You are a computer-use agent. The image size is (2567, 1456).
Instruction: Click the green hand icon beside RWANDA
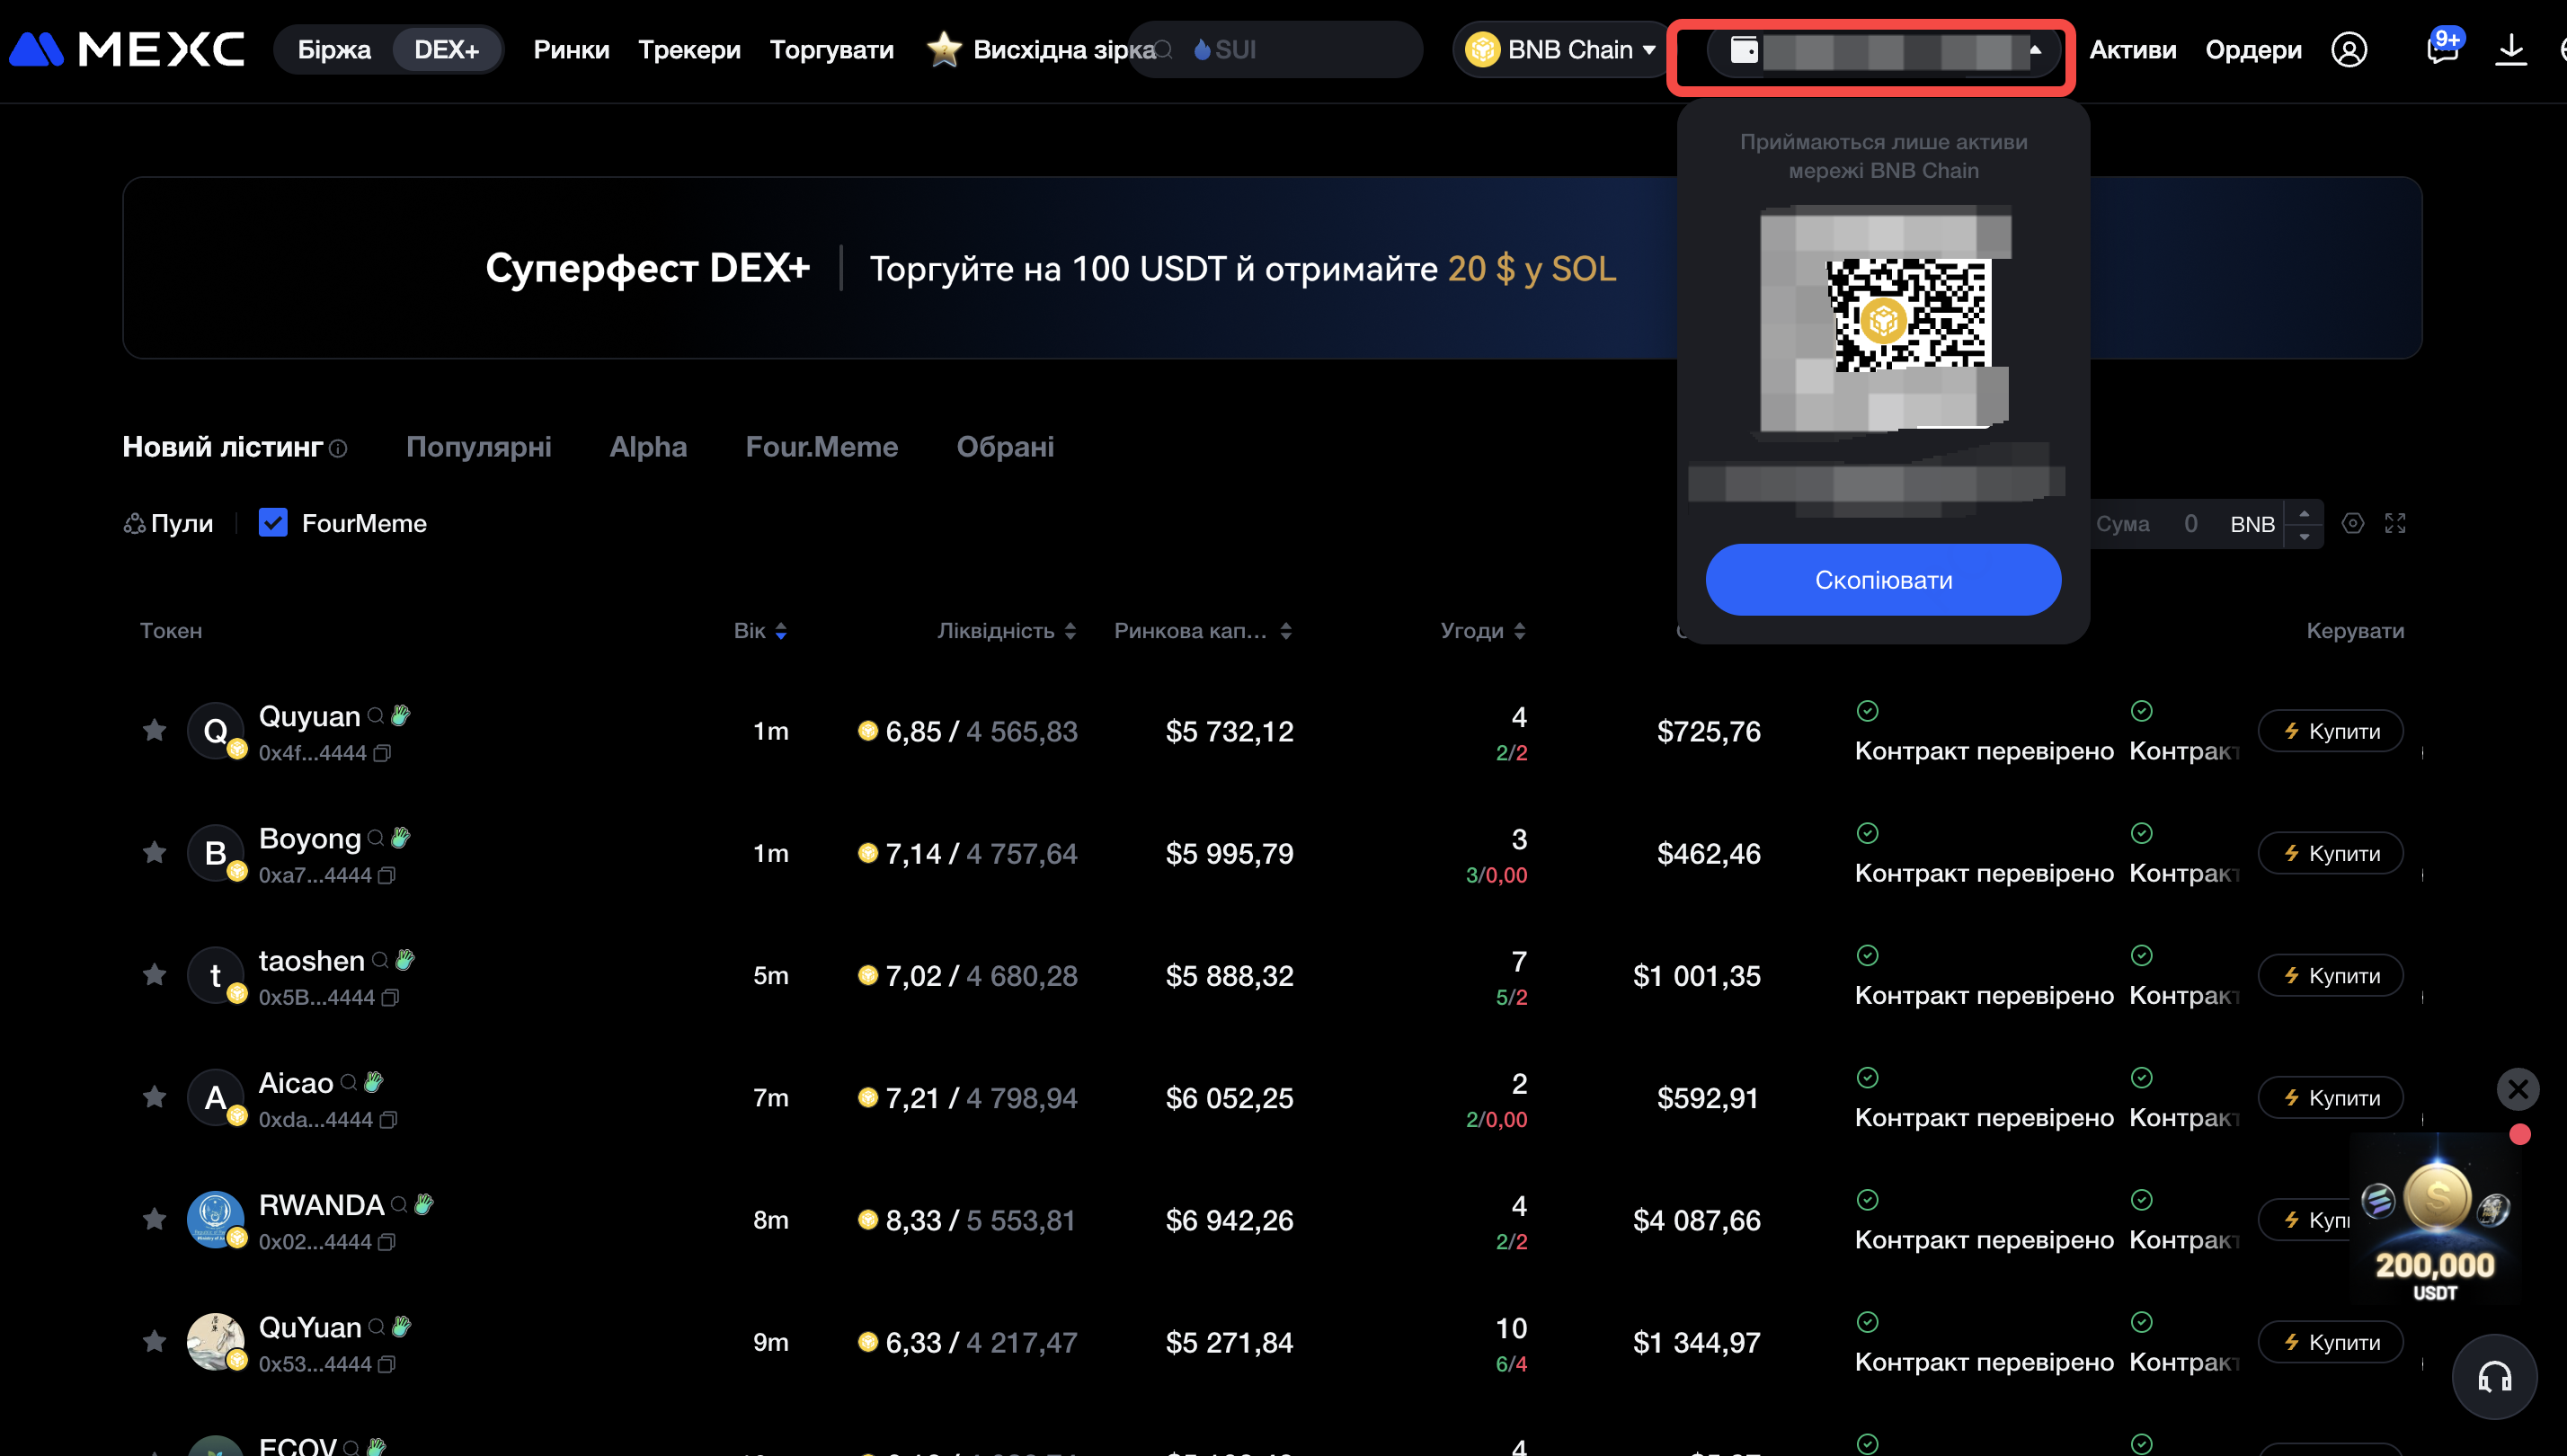424,1204
